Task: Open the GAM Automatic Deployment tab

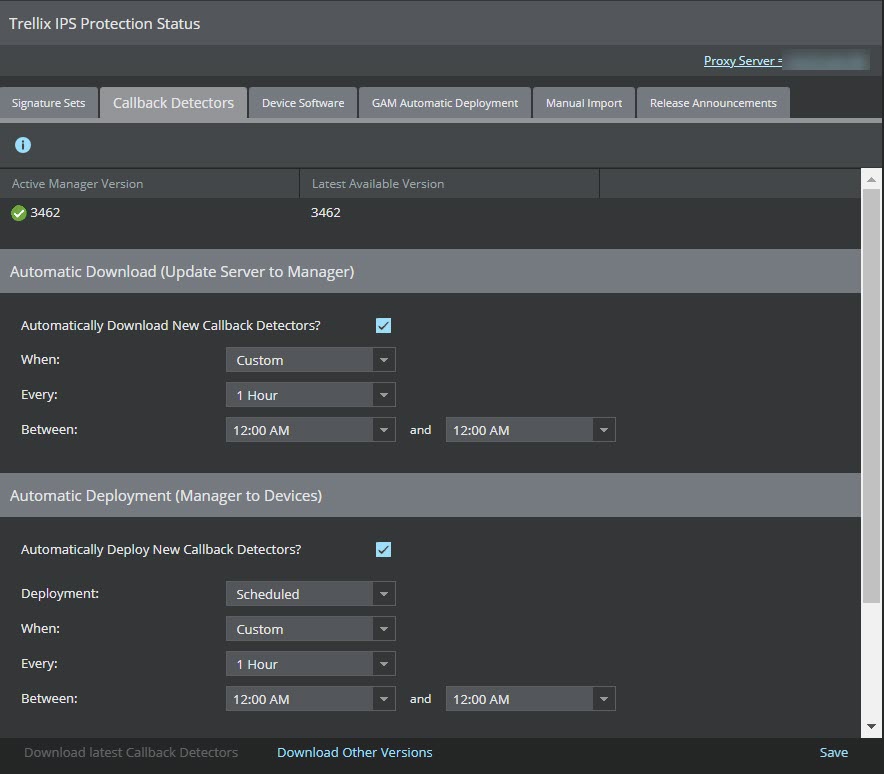Action: tap(444, 103)
